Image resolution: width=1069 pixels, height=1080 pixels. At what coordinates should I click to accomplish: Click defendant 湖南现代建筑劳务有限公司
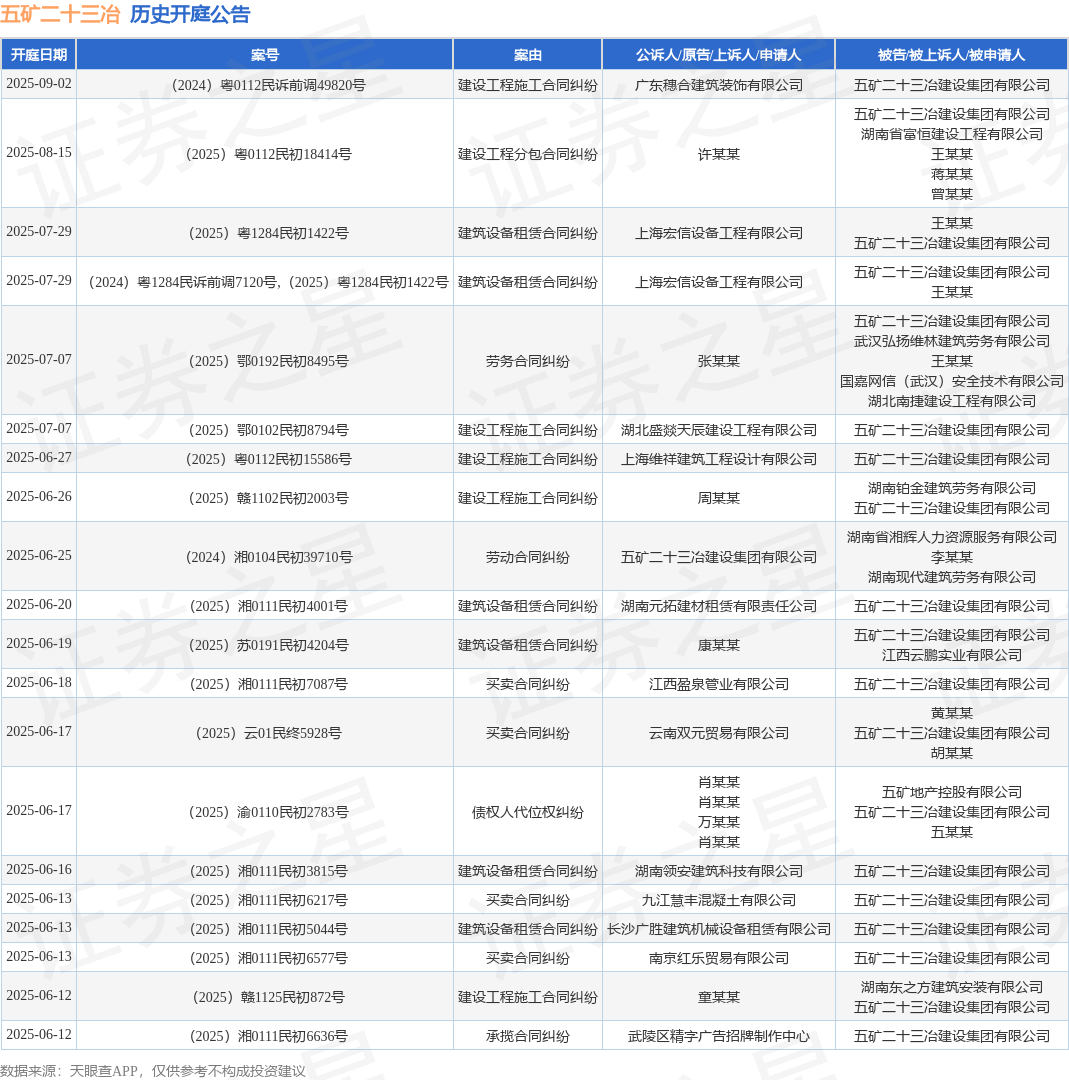click(951, 577)
